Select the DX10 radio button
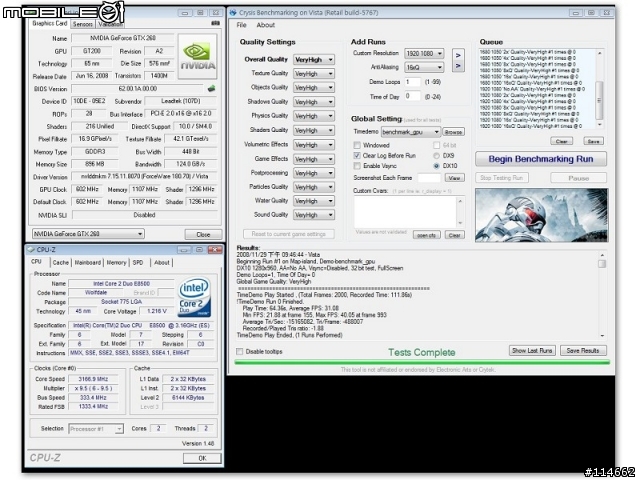 click(x=436, y=166)
